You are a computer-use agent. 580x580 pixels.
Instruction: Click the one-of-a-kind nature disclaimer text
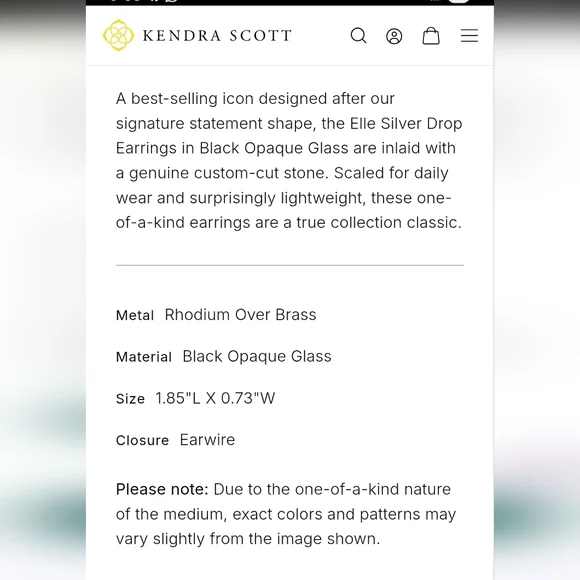pyautogui.click(x=286, y=514)
